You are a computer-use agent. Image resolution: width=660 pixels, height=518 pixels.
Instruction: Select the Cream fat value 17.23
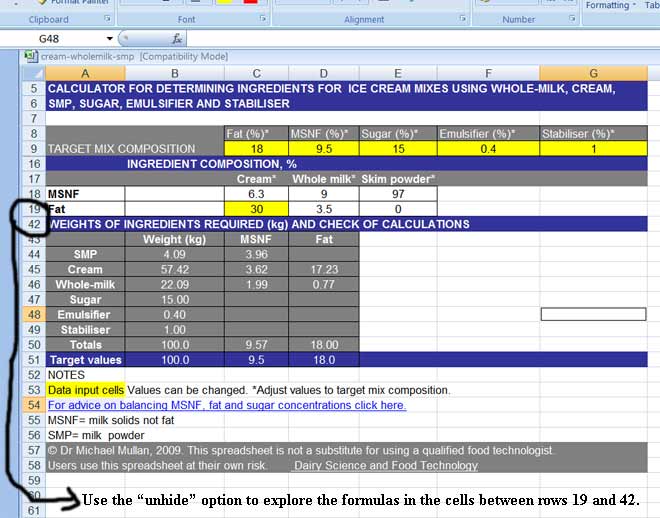(323, 269)
